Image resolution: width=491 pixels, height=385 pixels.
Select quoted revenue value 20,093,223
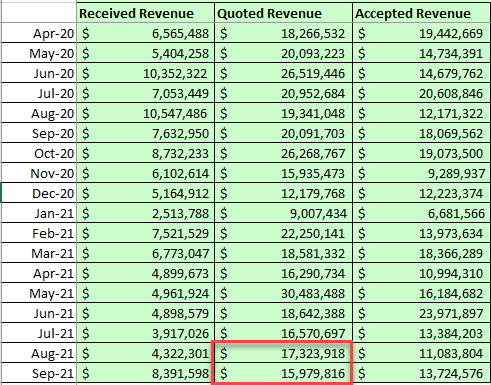[283, 53]
